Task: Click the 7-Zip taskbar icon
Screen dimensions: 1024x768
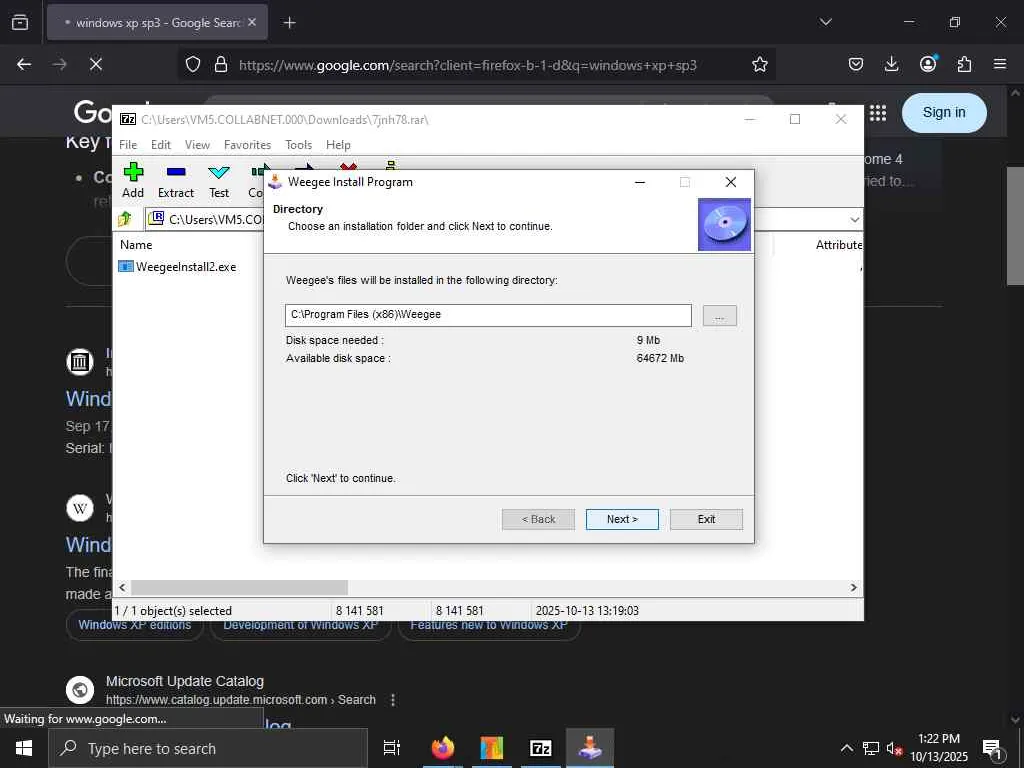Action: pos(541,748)
